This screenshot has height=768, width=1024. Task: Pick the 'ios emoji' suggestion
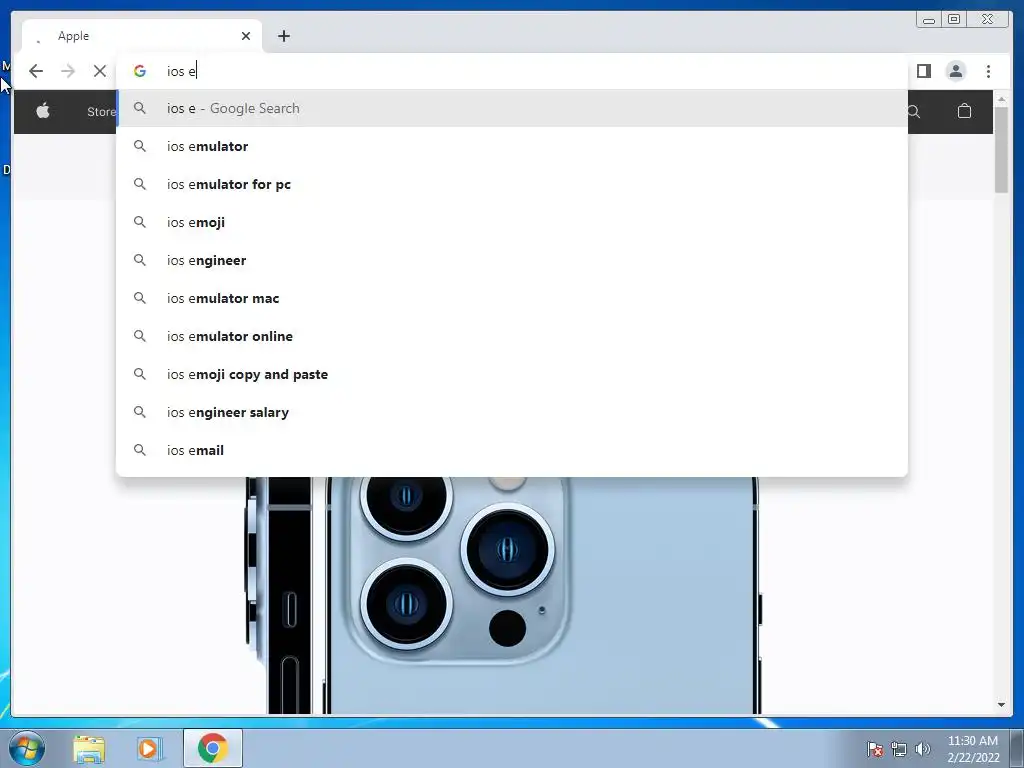point(512,222)
